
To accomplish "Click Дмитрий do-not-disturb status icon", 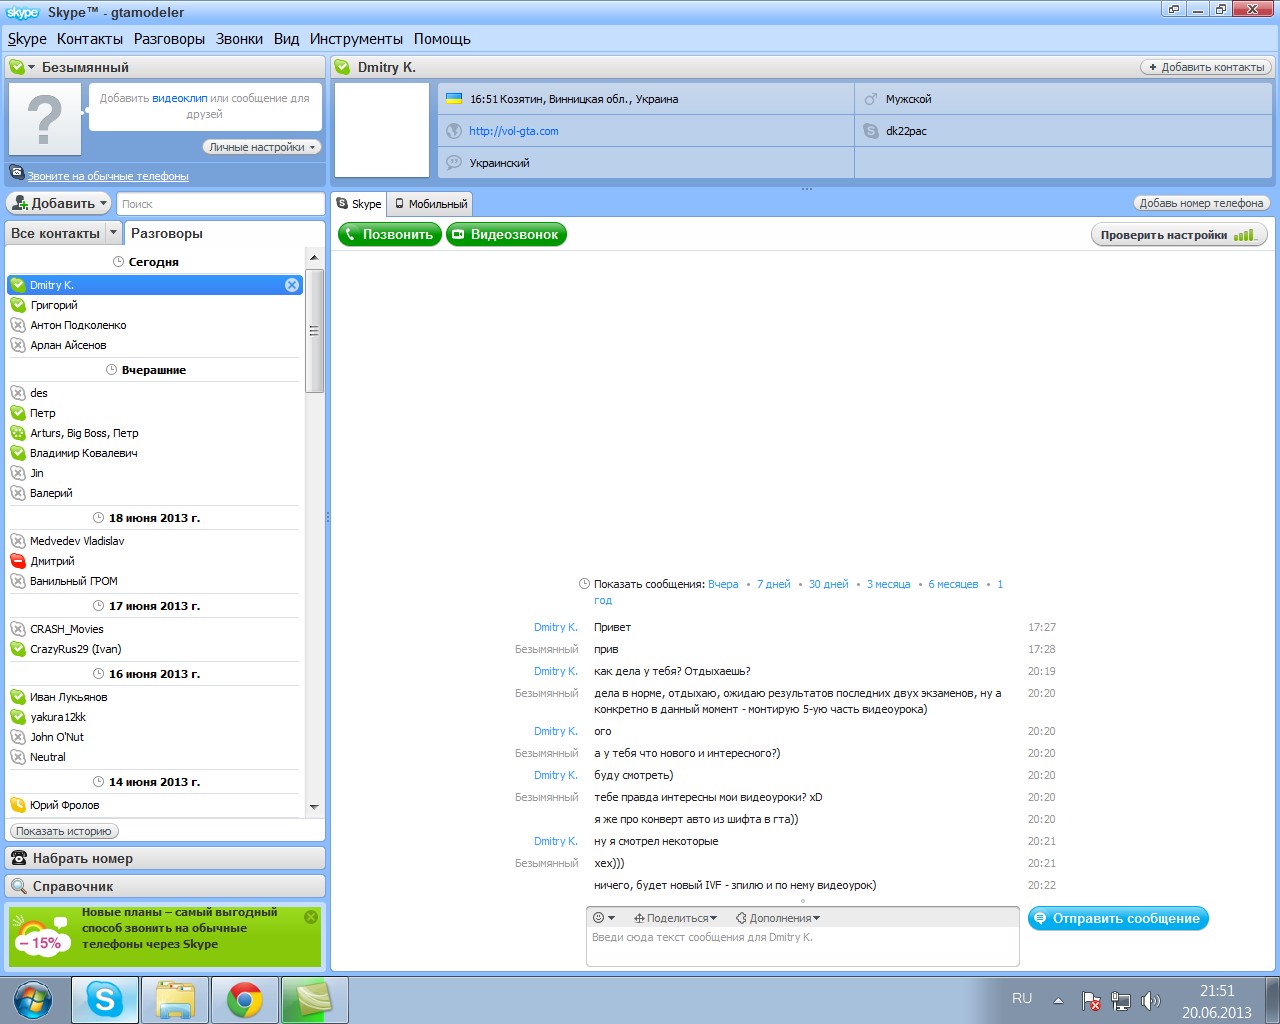I will [18, 561].
